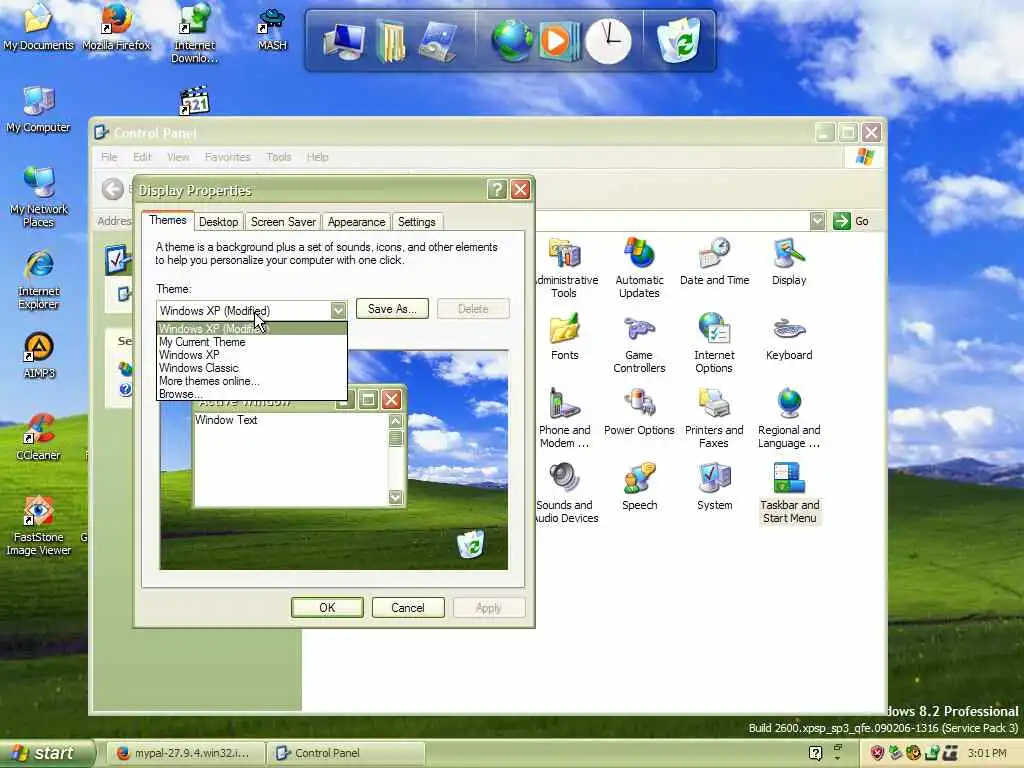Viewport: 1024px width, 768px height.
Task: Open Phone and Modem applet
Action: (x=564, y=418)
